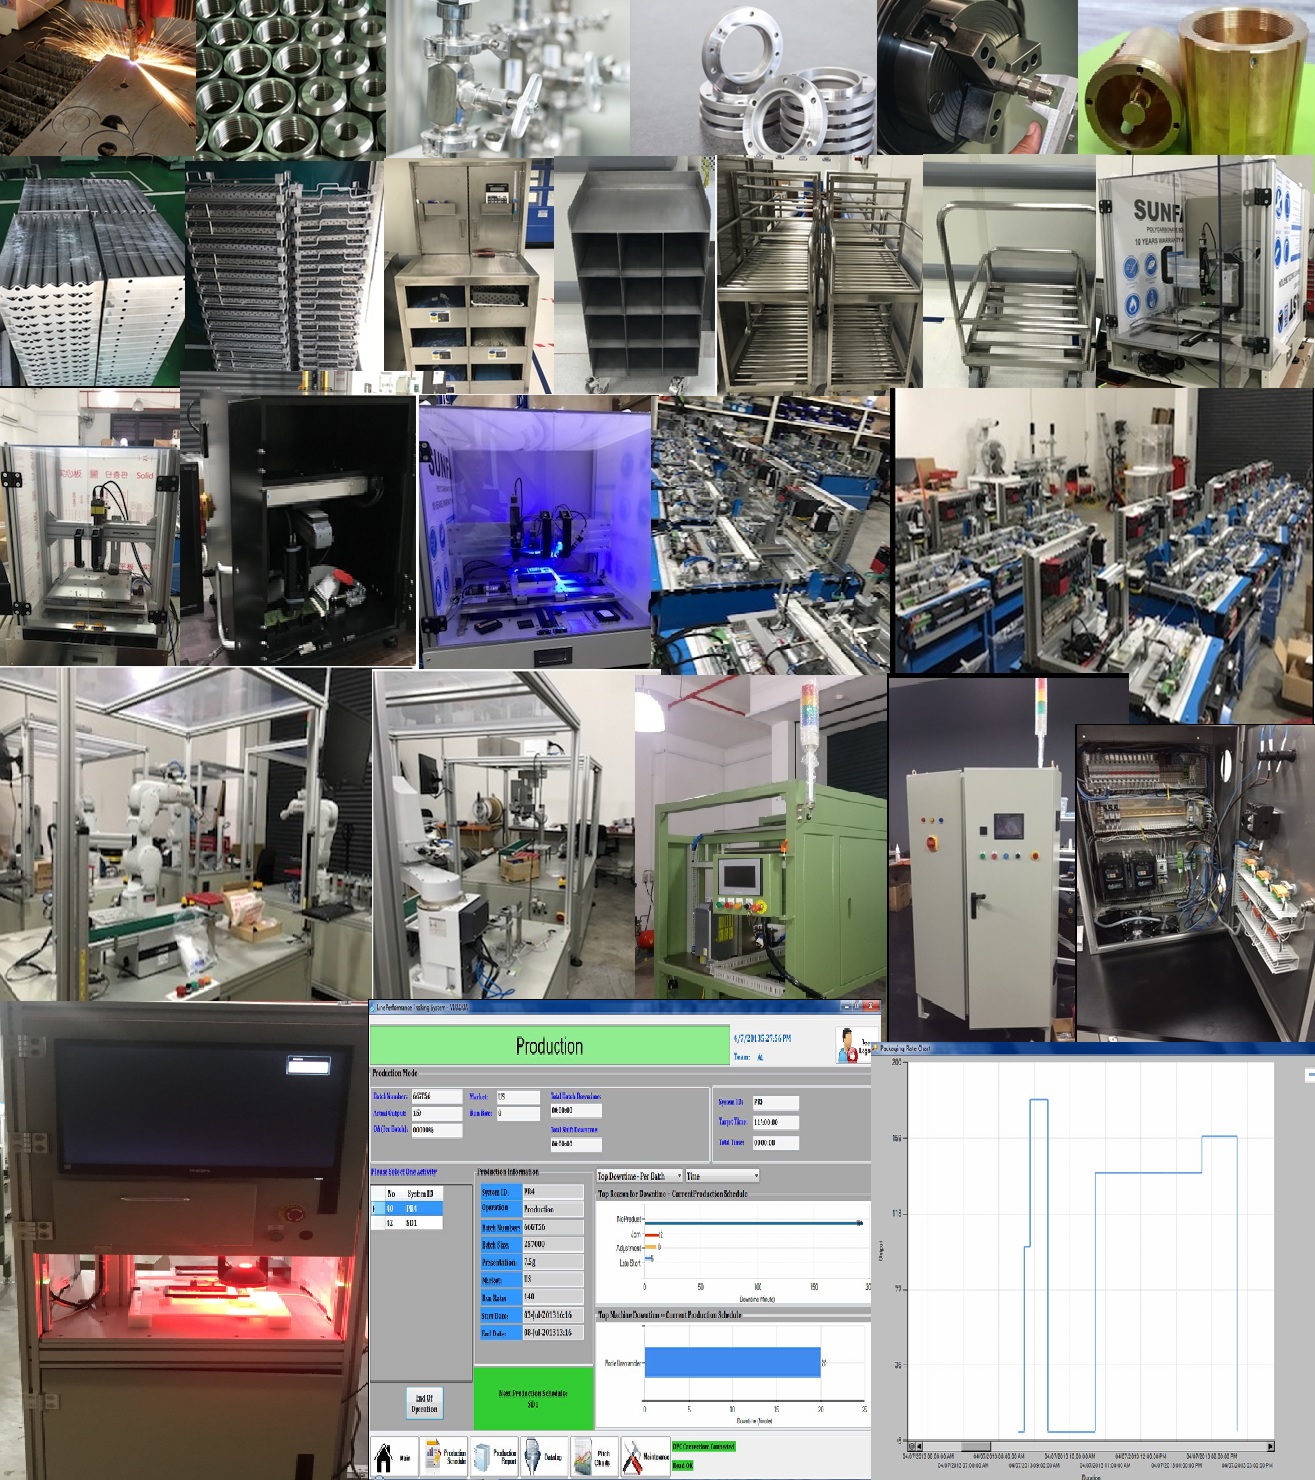
Task: Click the Target Time input field
Action: (x=775, y=1122)
